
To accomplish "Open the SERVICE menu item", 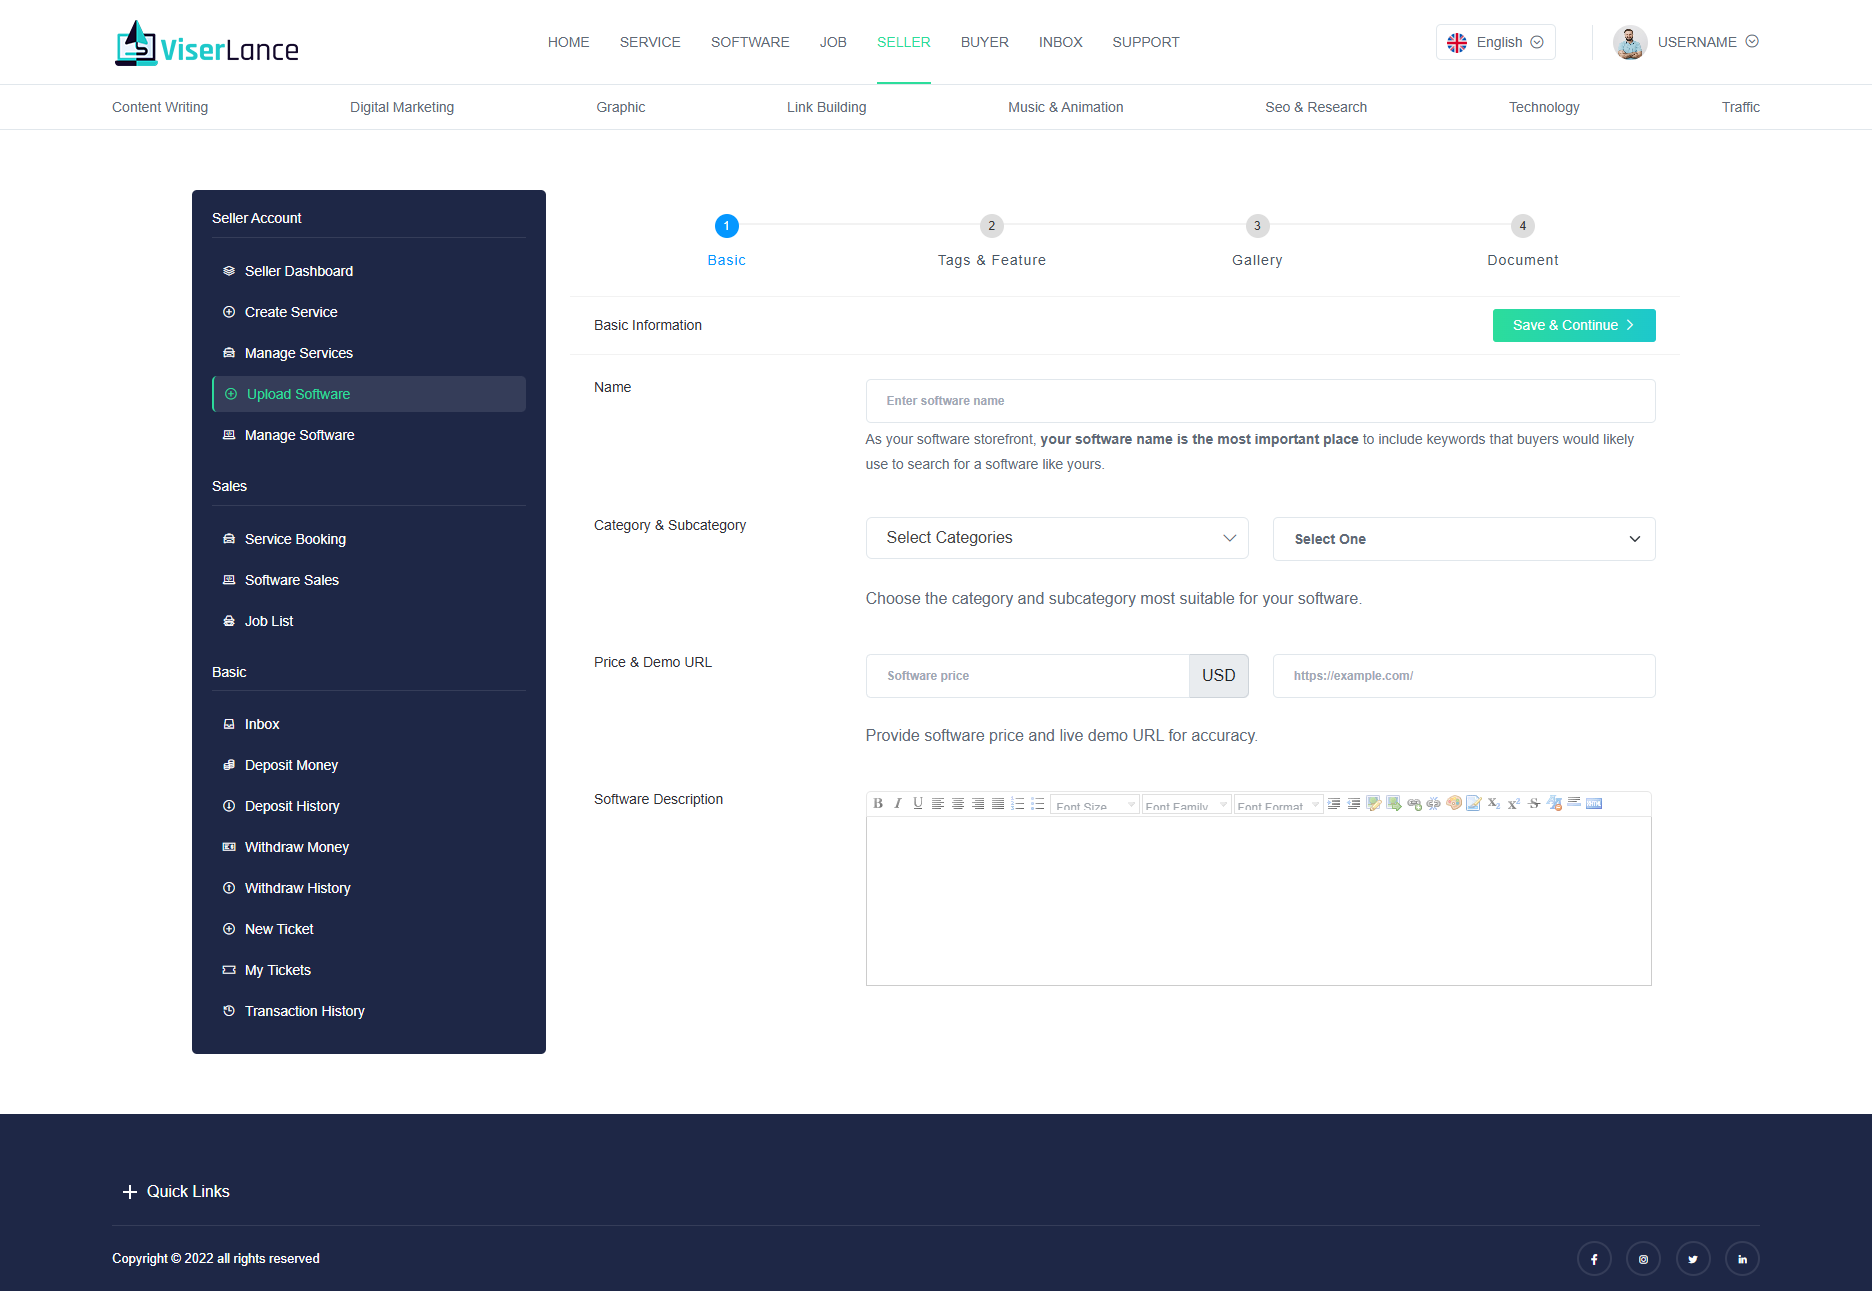I will click(x=650, y=42).
